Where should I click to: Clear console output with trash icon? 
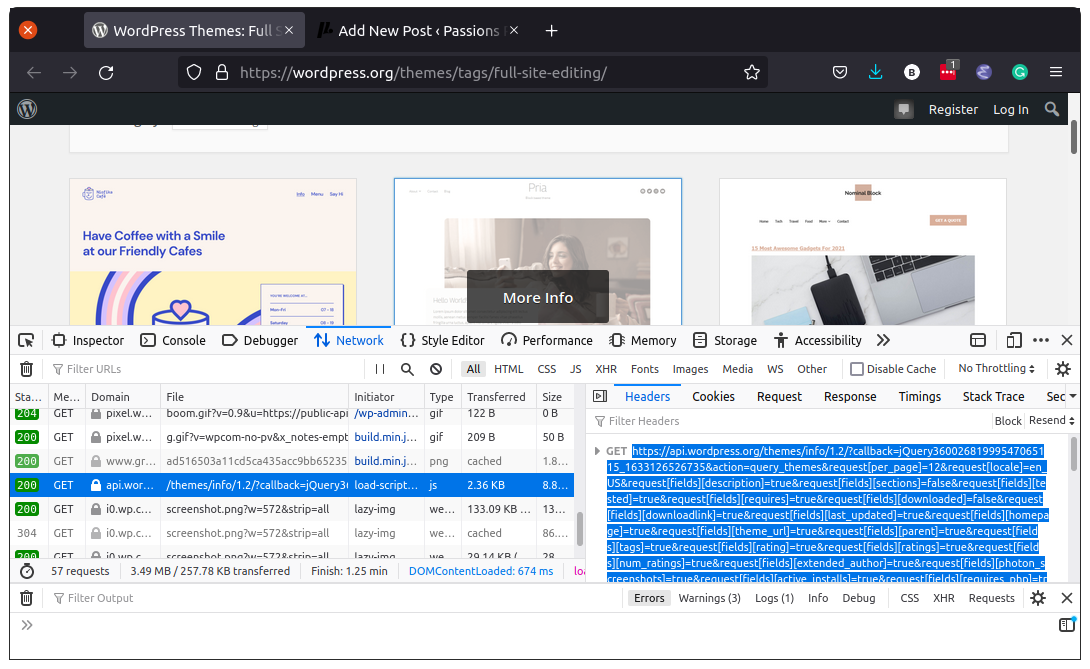(26, 598)
